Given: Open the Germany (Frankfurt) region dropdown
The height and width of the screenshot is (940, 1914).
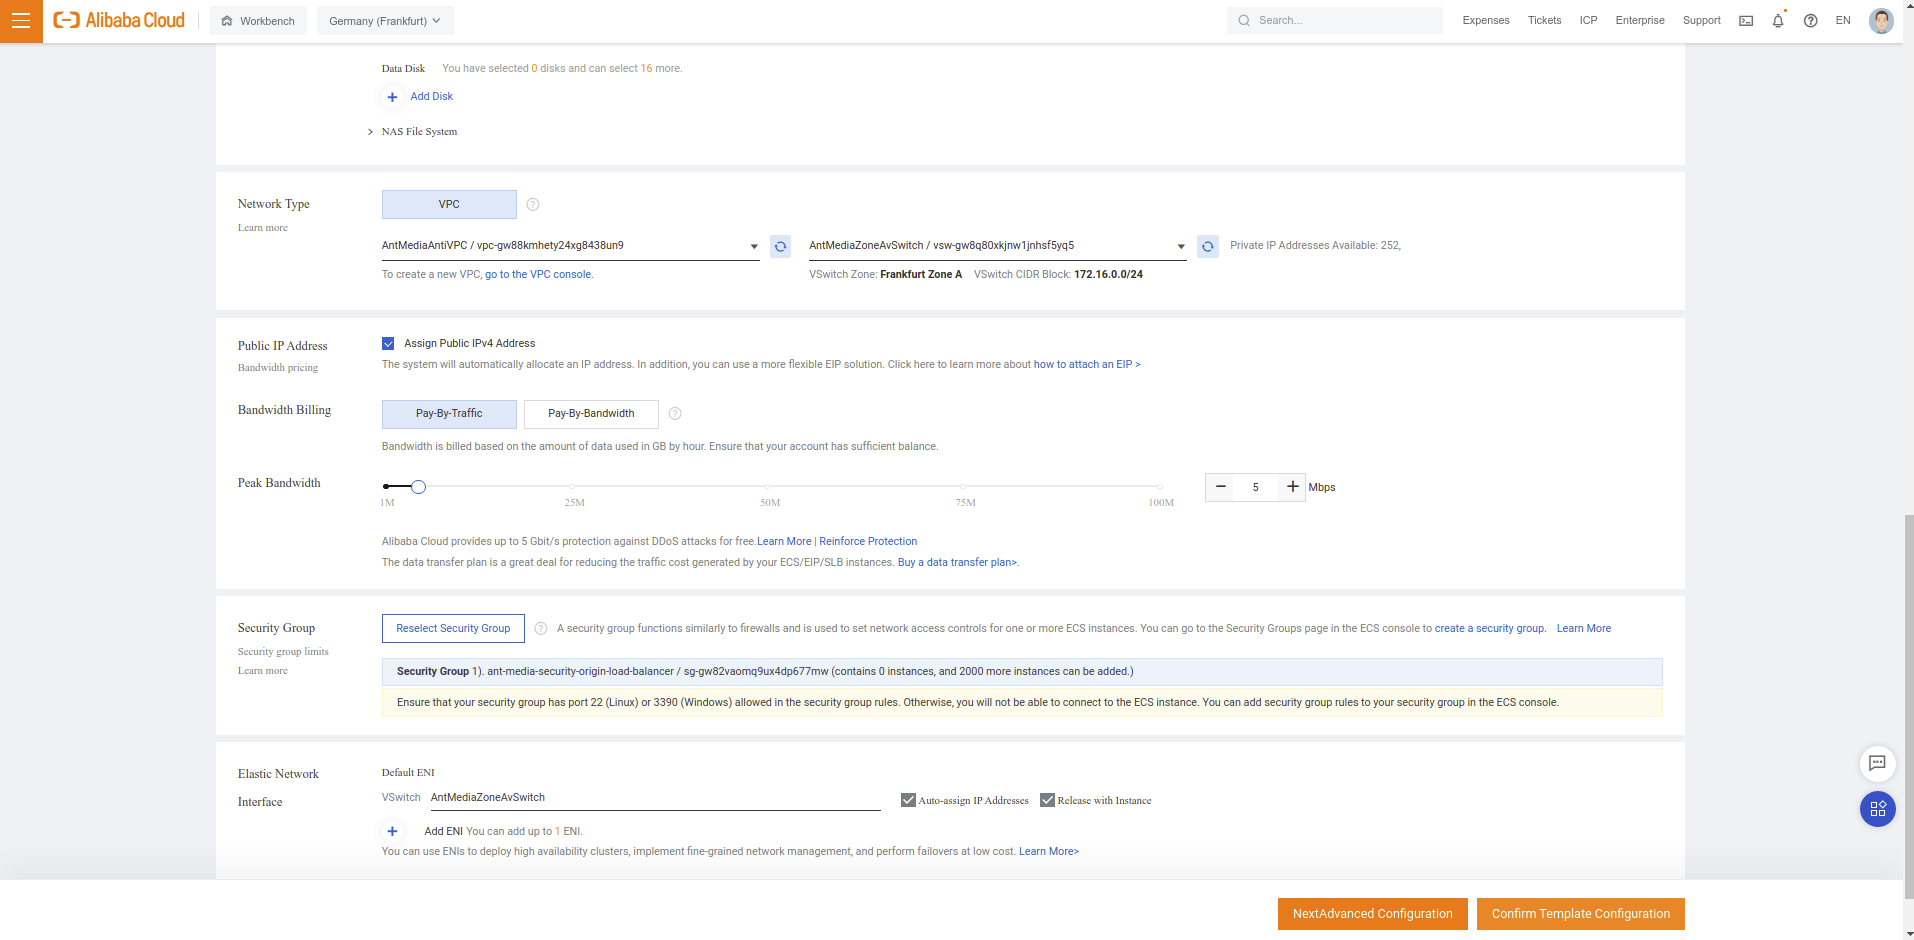Looking at the screenshot, I should coord(385,21).
